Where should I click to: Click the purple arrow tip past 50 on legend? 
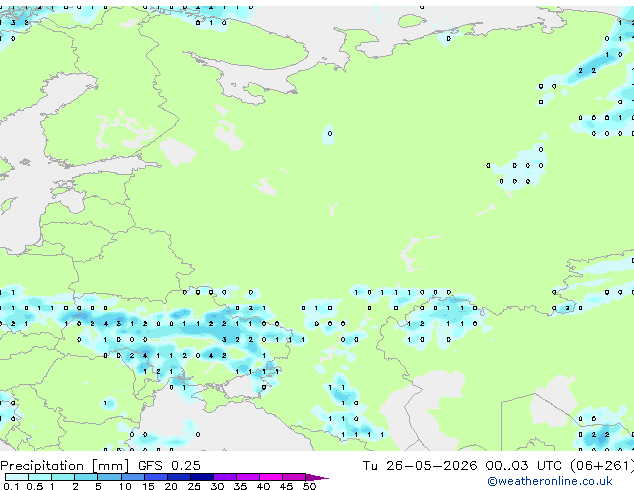click(x=317, y=477)
